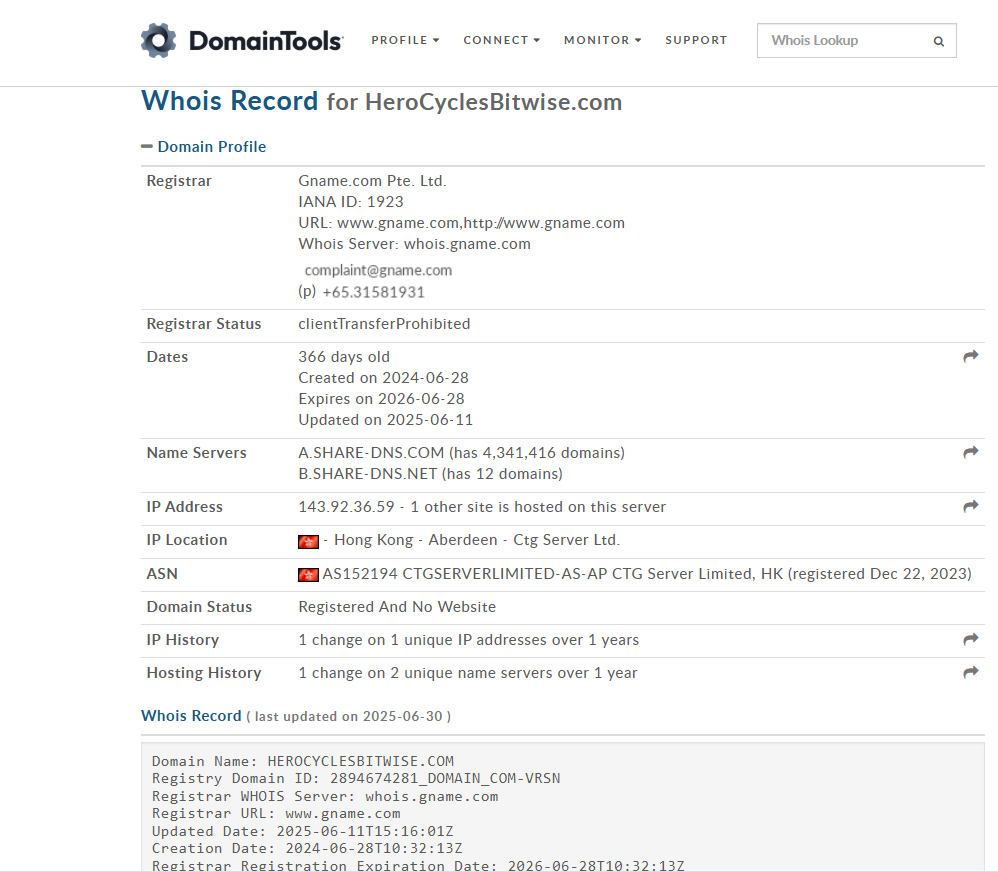Open the Monitor dropdown menu
This screenshot has width=998, height=872.
click(603, 40)
